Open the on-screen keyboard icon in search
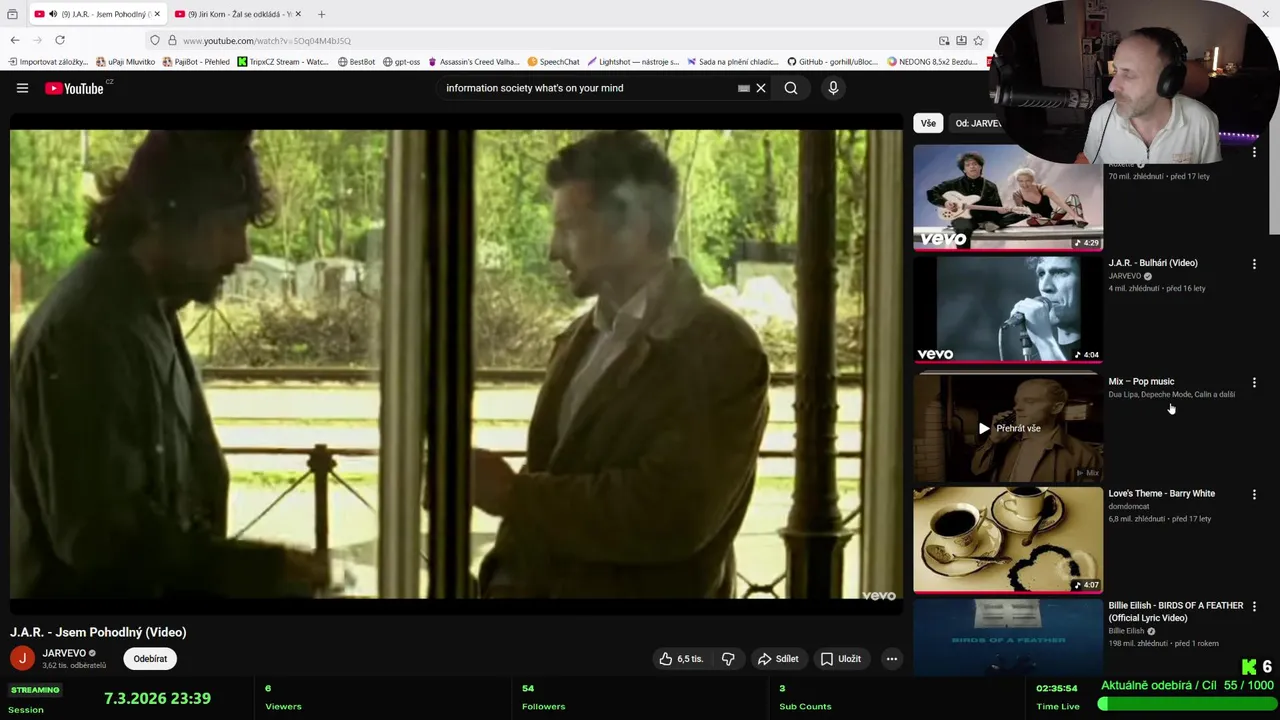Viewport: 1280px width, 720px height. (744, 88)
